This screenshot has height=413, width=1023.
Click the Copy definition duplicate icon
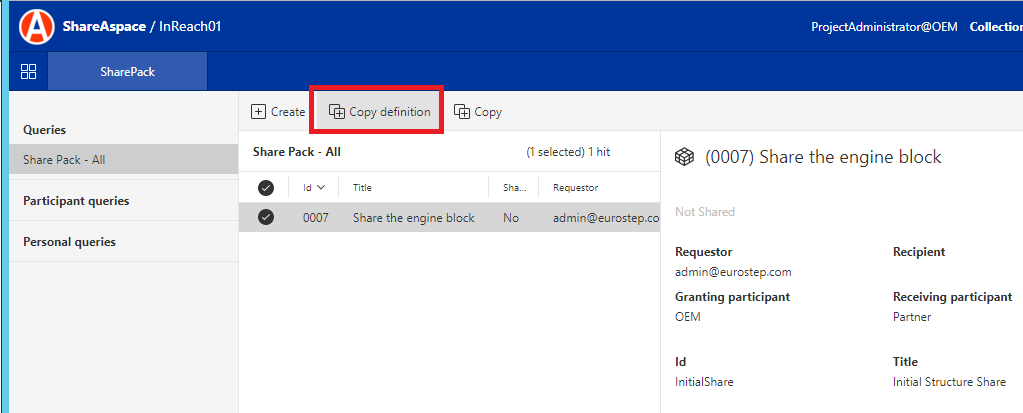point(336,112)
